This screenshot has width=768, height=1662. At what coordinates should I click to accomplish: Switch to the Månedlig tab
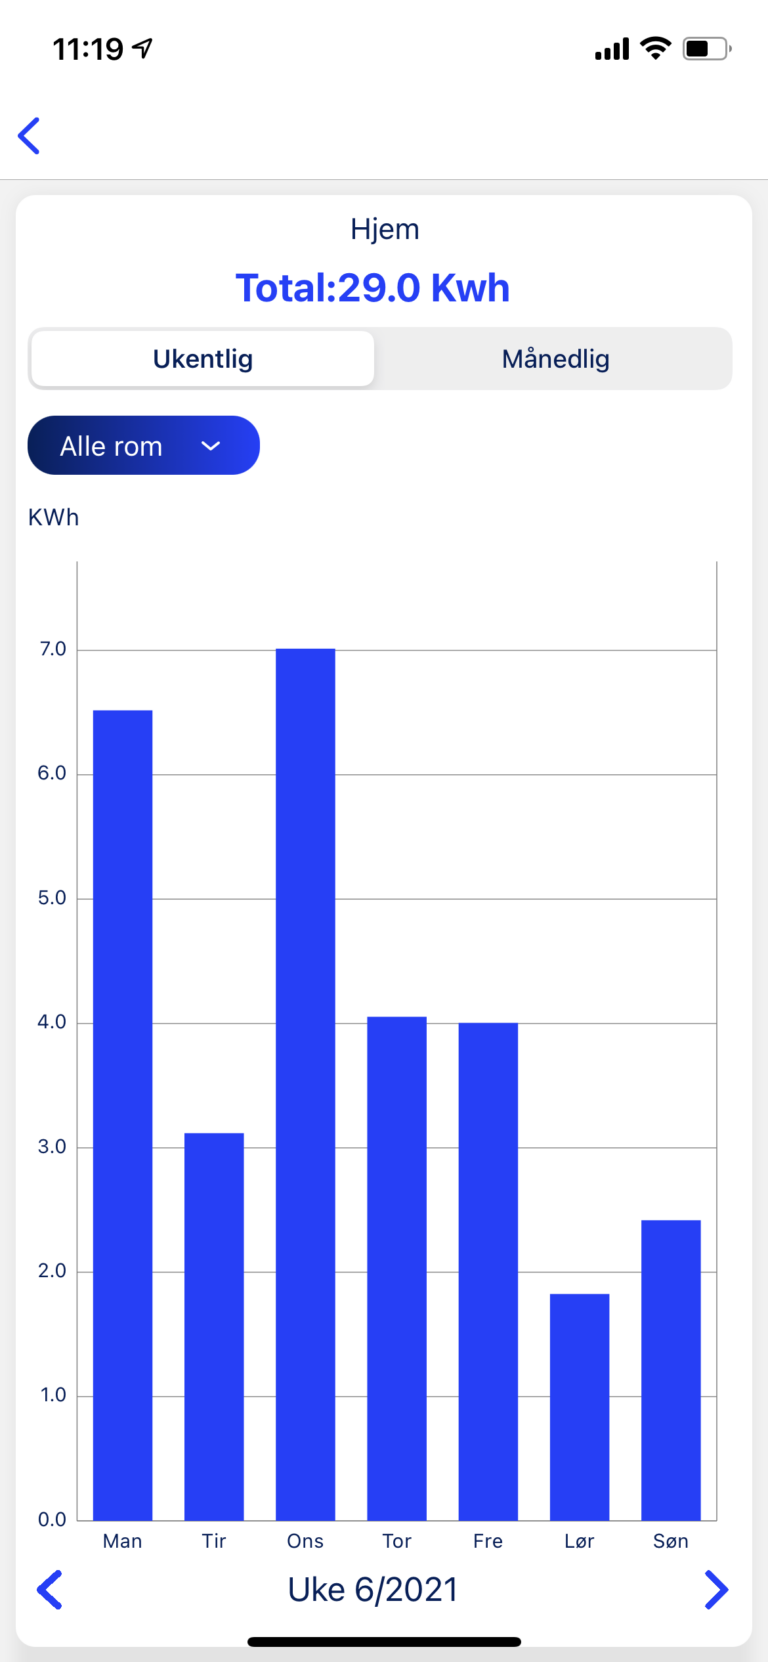tap(555, 359)
